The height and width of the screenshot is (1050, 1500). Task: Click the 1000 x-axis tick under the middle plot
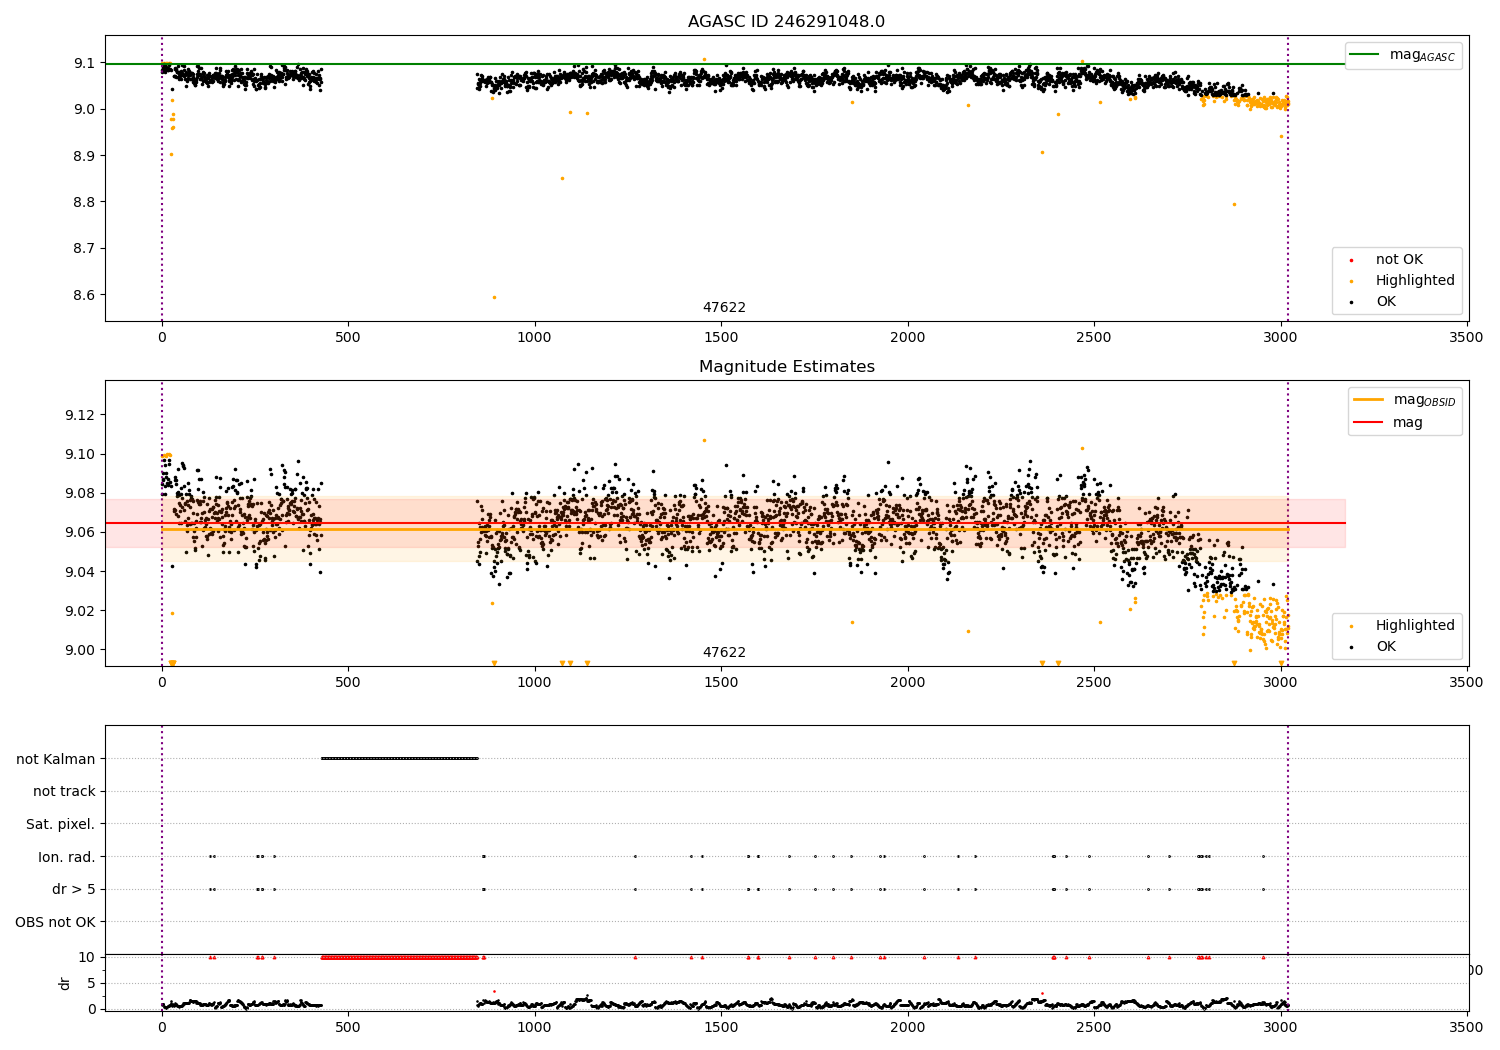tap(535, 682)
